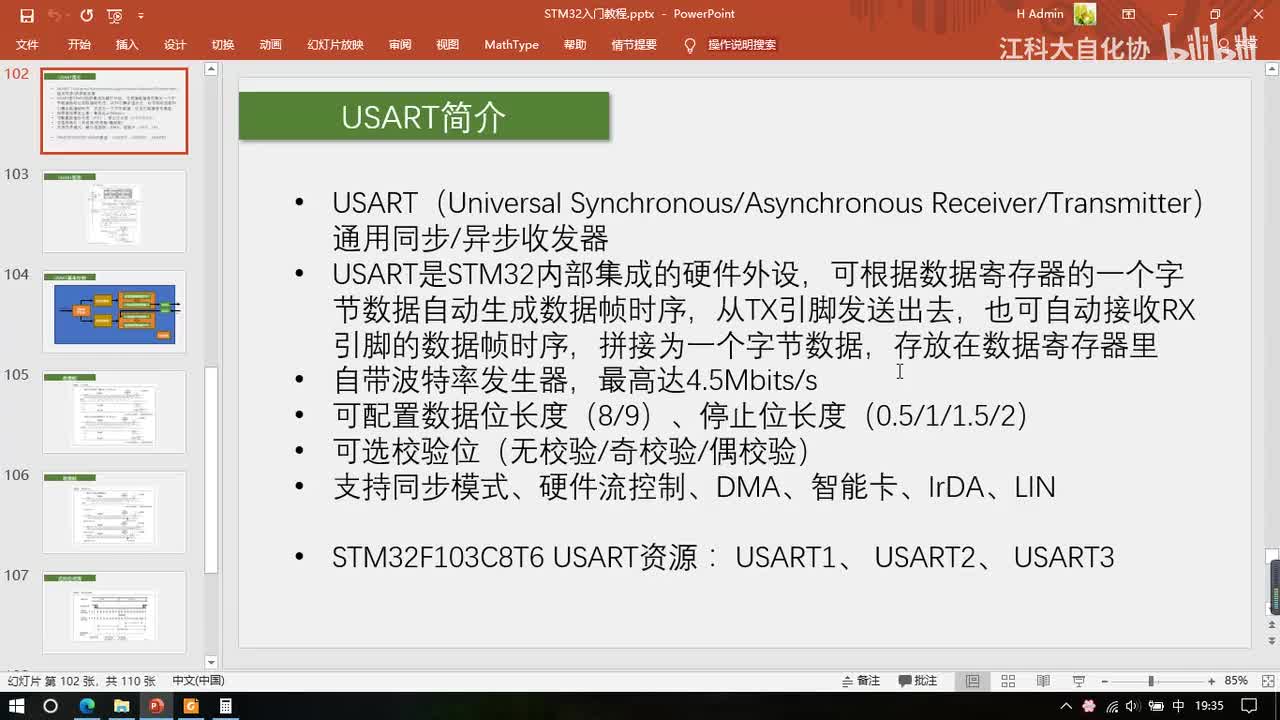Click the 幻灯片 第 102 张 status text
This screenshot has height=720, width=1280.
click(81, 681)
